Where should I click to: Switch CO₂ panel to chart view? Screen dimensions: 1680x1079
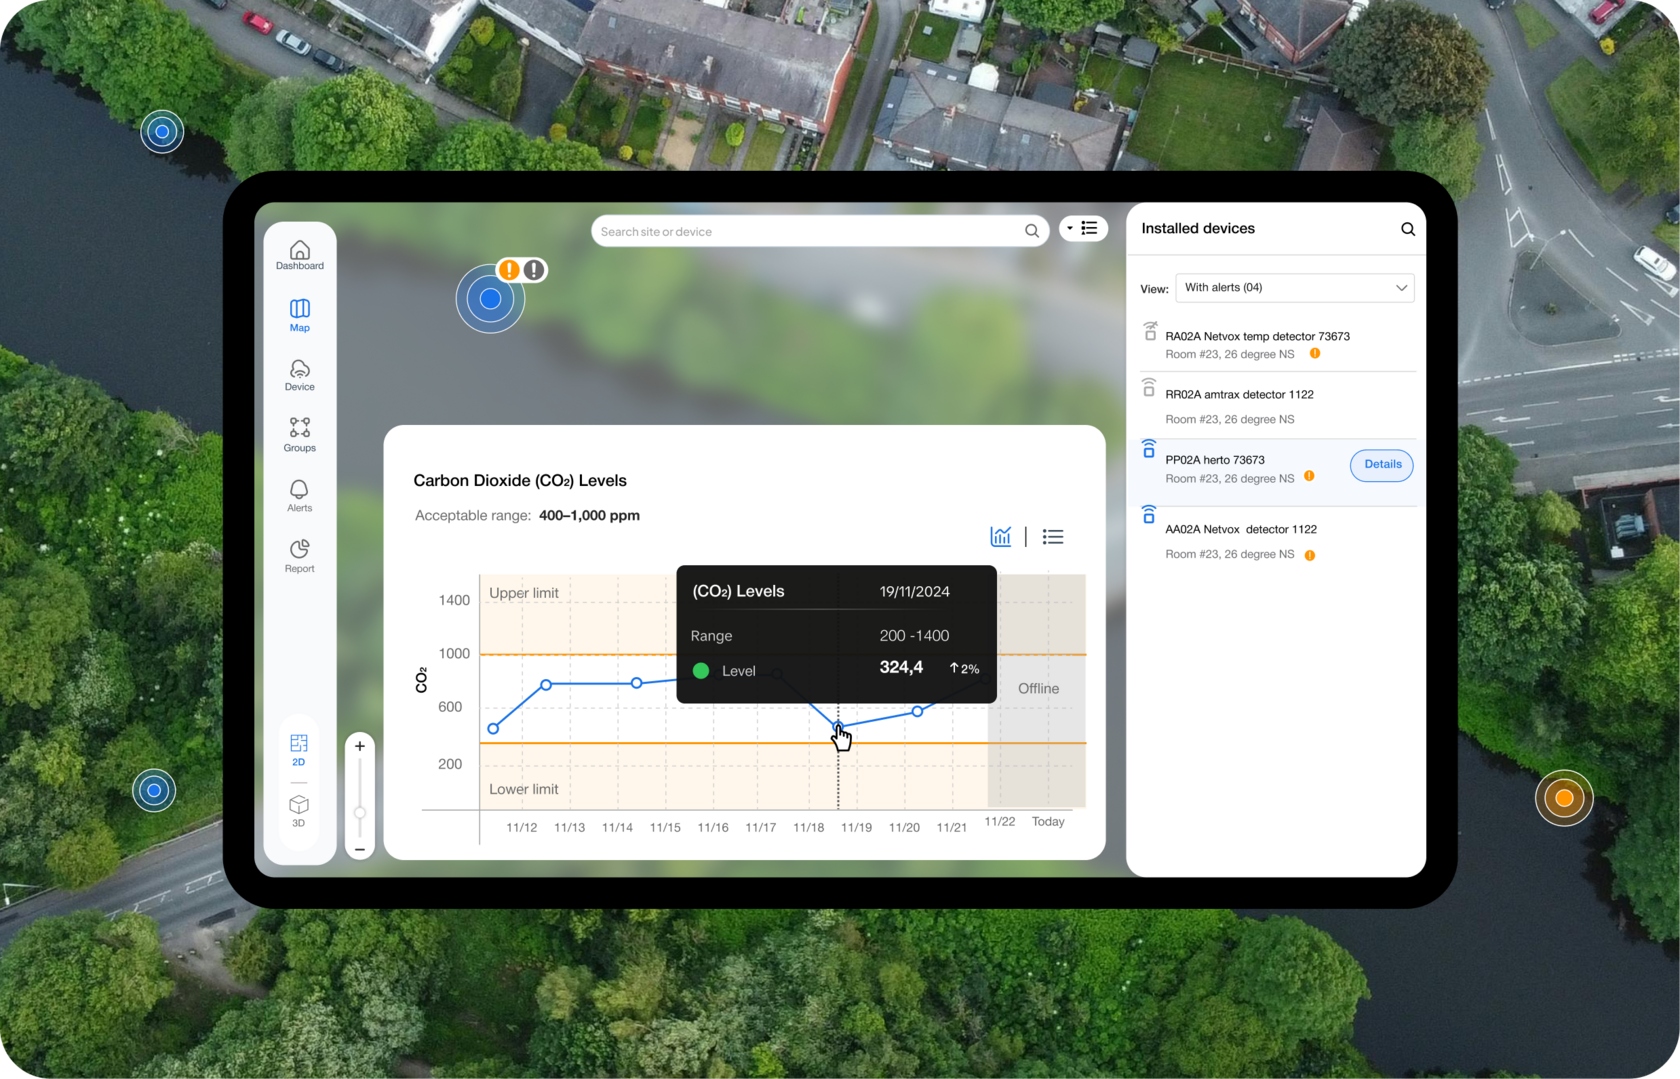pos(1000,537)
